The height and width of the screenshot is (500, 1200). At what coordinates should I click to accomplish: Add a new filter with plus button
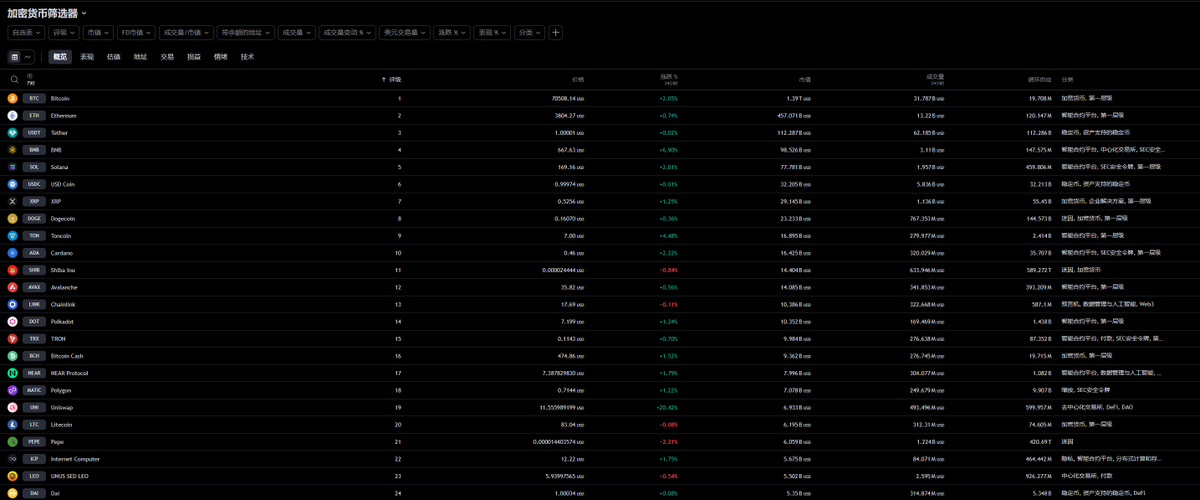point(556,33)
